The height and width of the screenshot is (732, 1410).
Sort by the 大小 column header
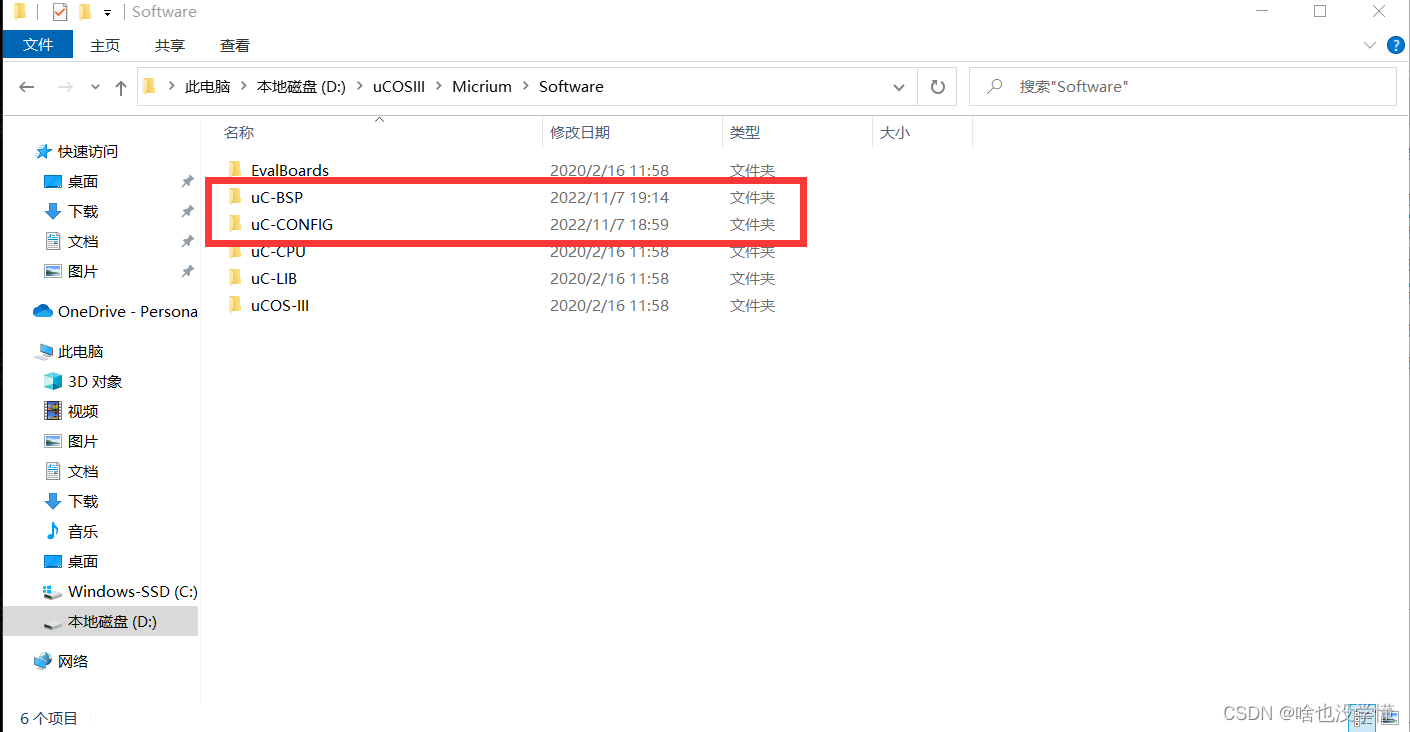pyautogui.click(x=895, y=132)
